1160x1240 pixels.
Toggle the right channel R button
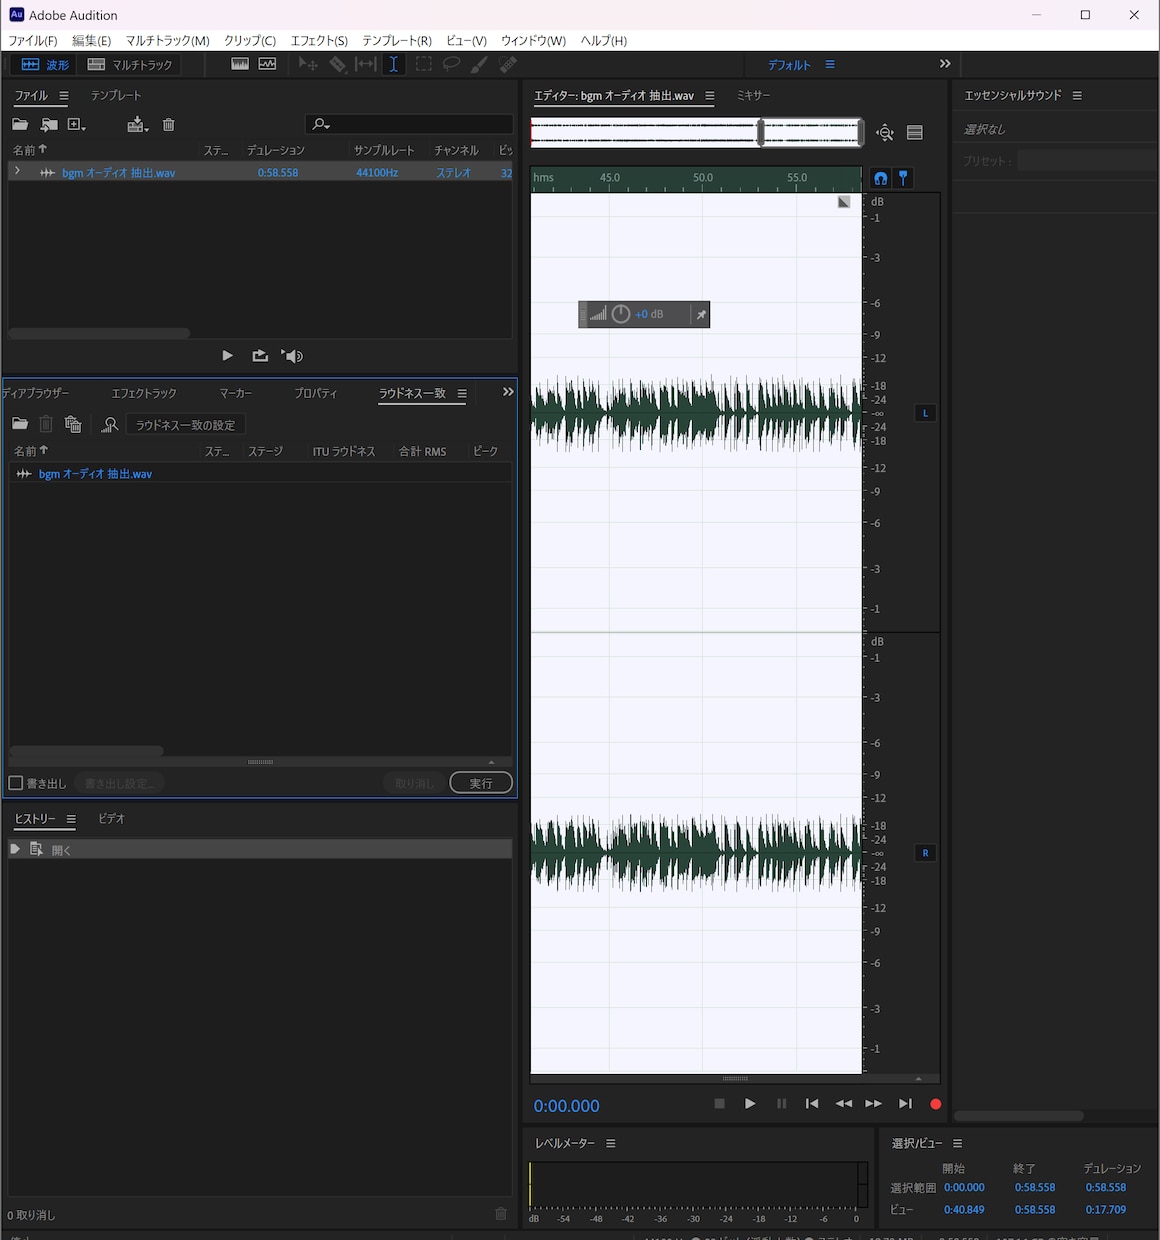point(925,853)
